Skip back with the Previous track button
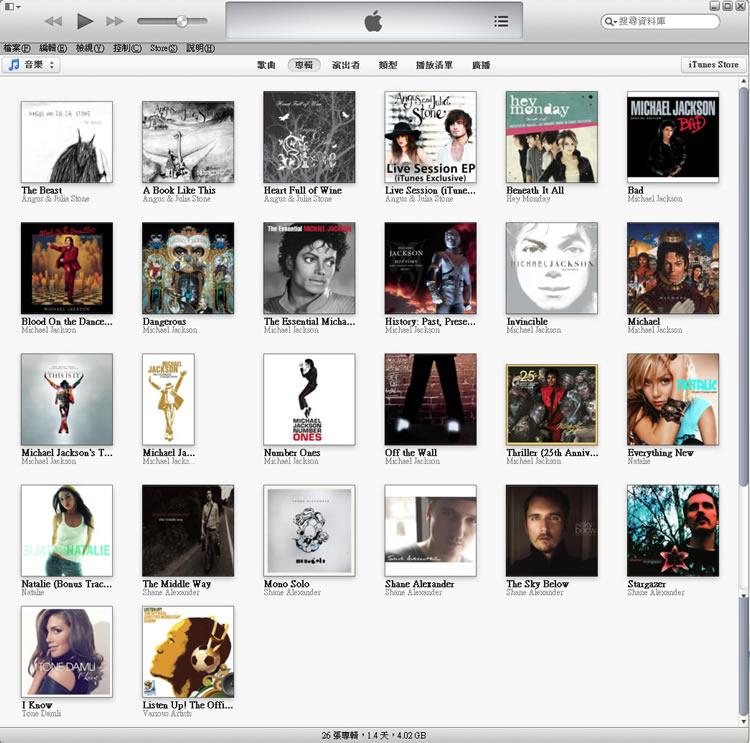 (x=54, y=21)
